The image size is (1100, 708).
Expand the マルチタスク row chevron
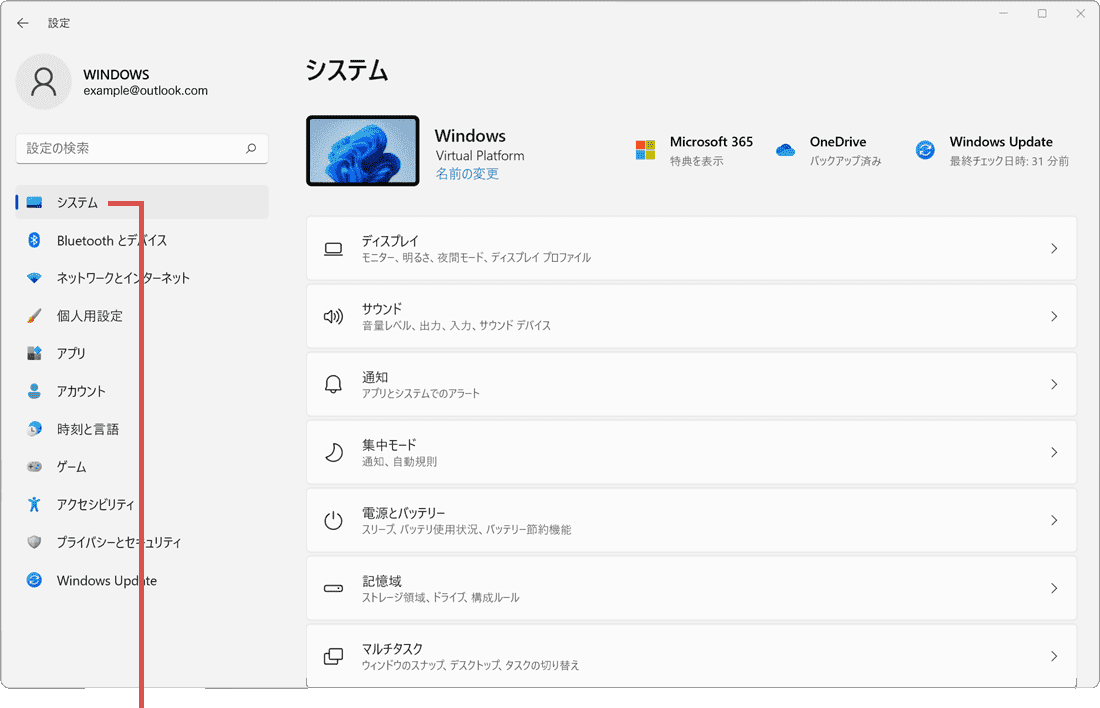pos(1053,656)
